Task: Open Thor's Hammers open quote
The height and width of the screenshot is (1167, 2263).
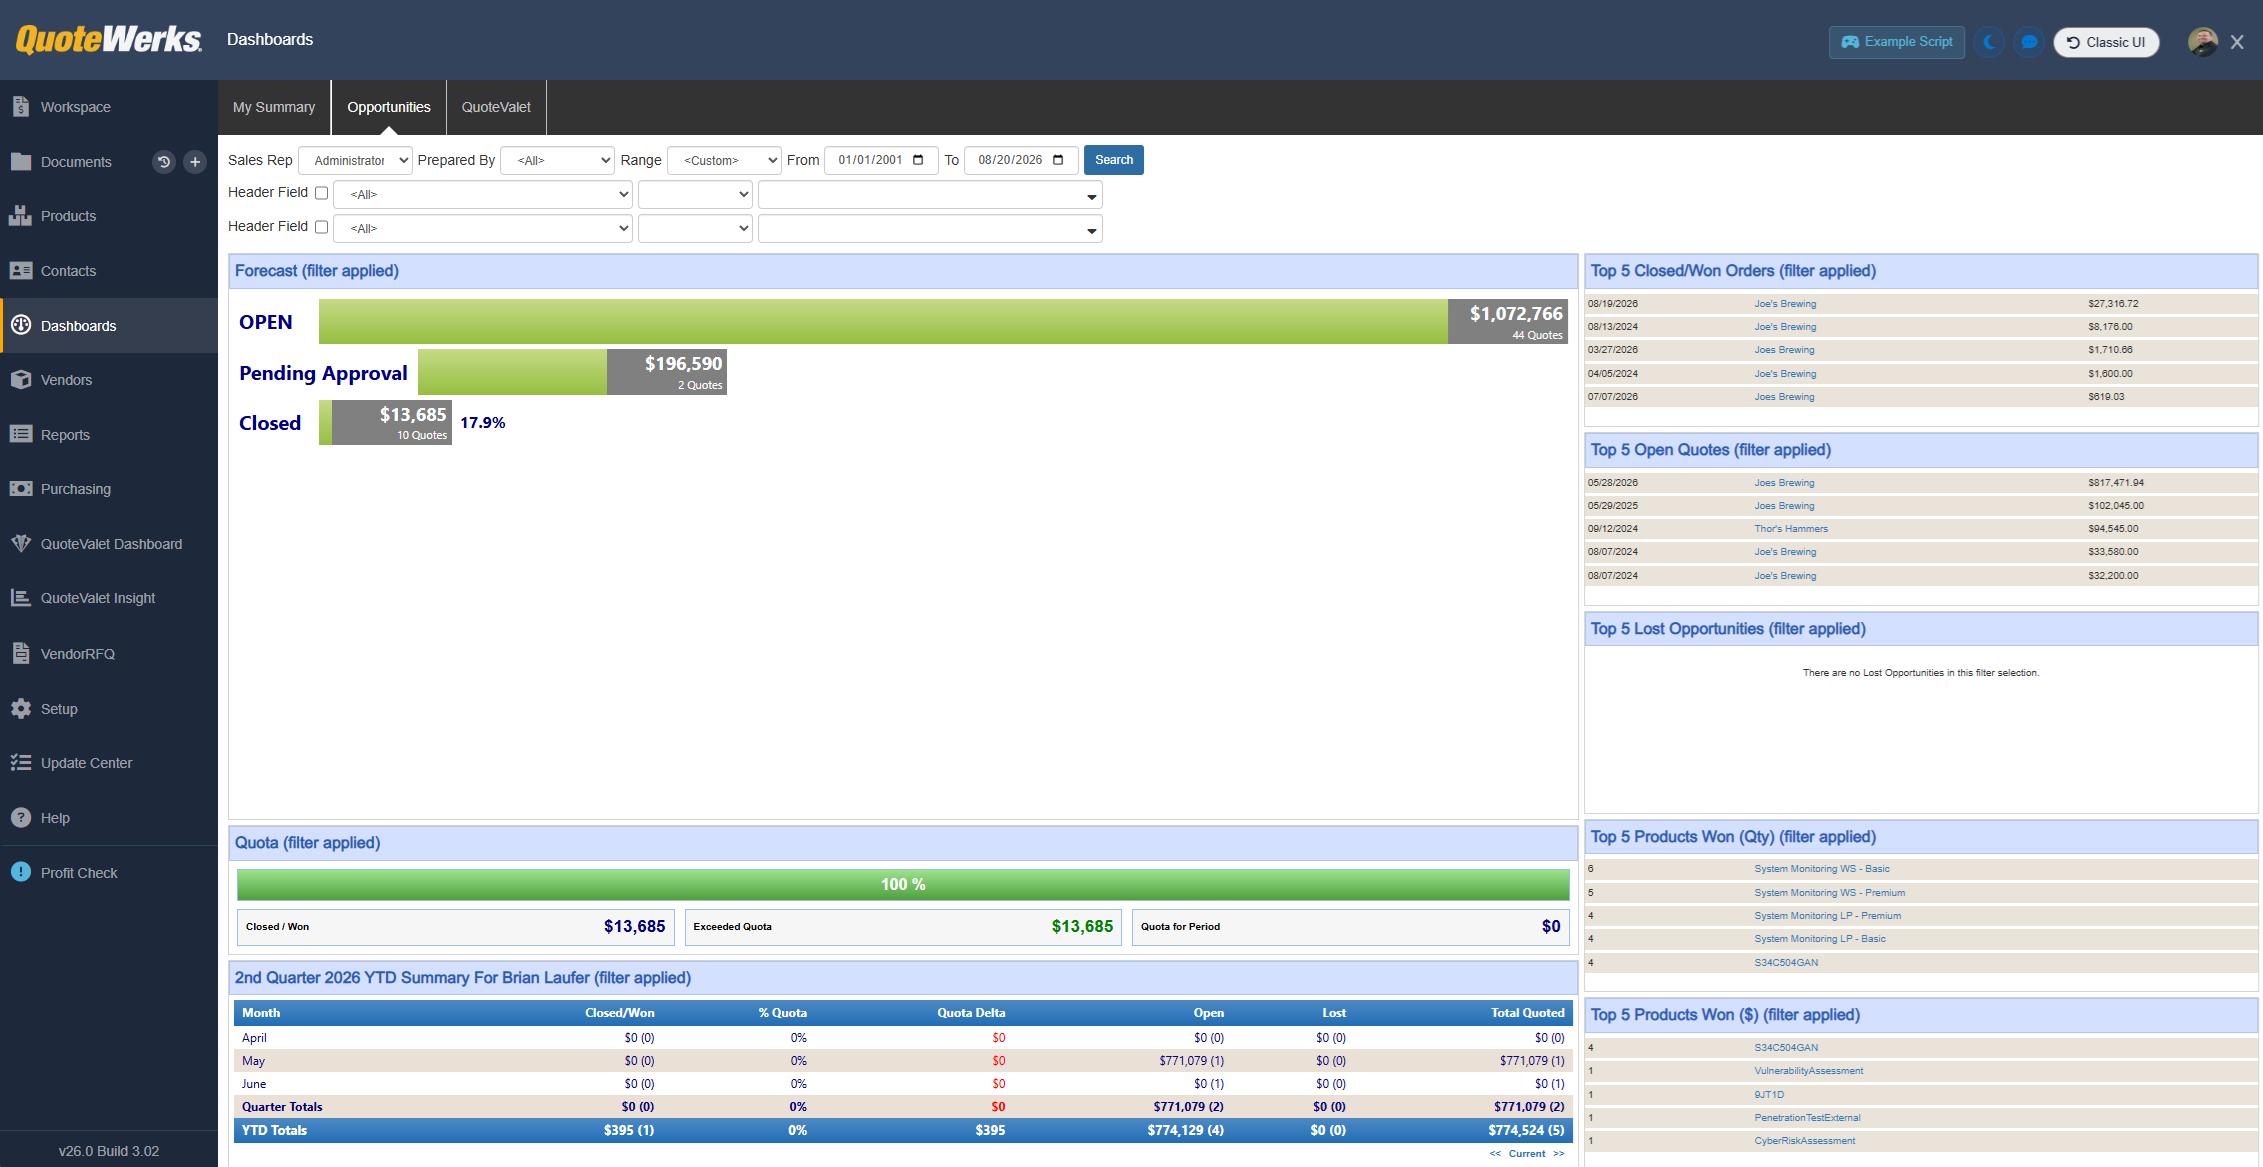Action: pos(1791,528)
